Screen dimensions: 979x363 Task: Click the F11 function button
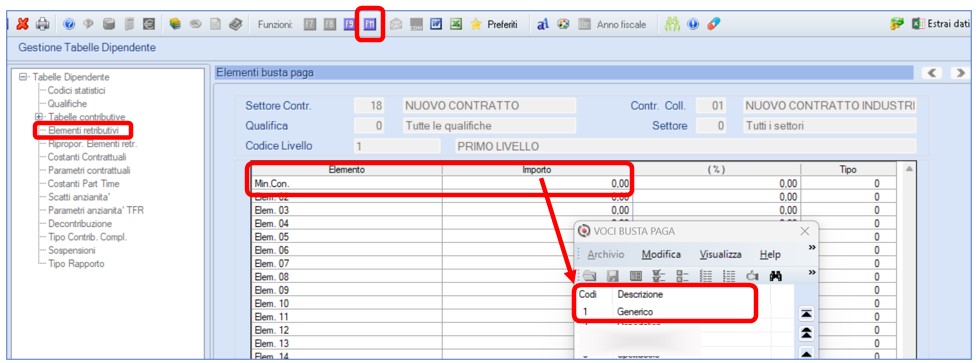click(x=370, y=24)
